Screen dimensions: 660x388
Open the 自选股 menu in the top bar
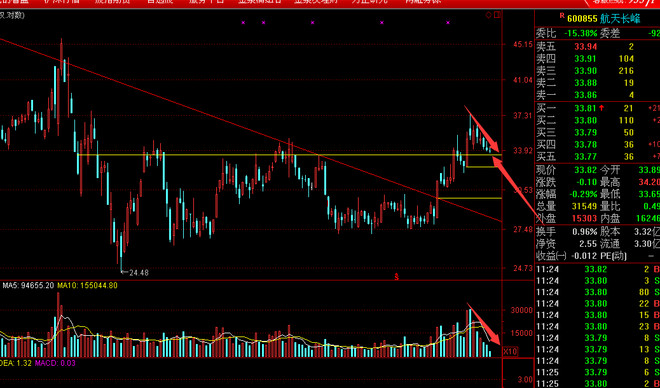pyautogui.click(x=159, y=2)
